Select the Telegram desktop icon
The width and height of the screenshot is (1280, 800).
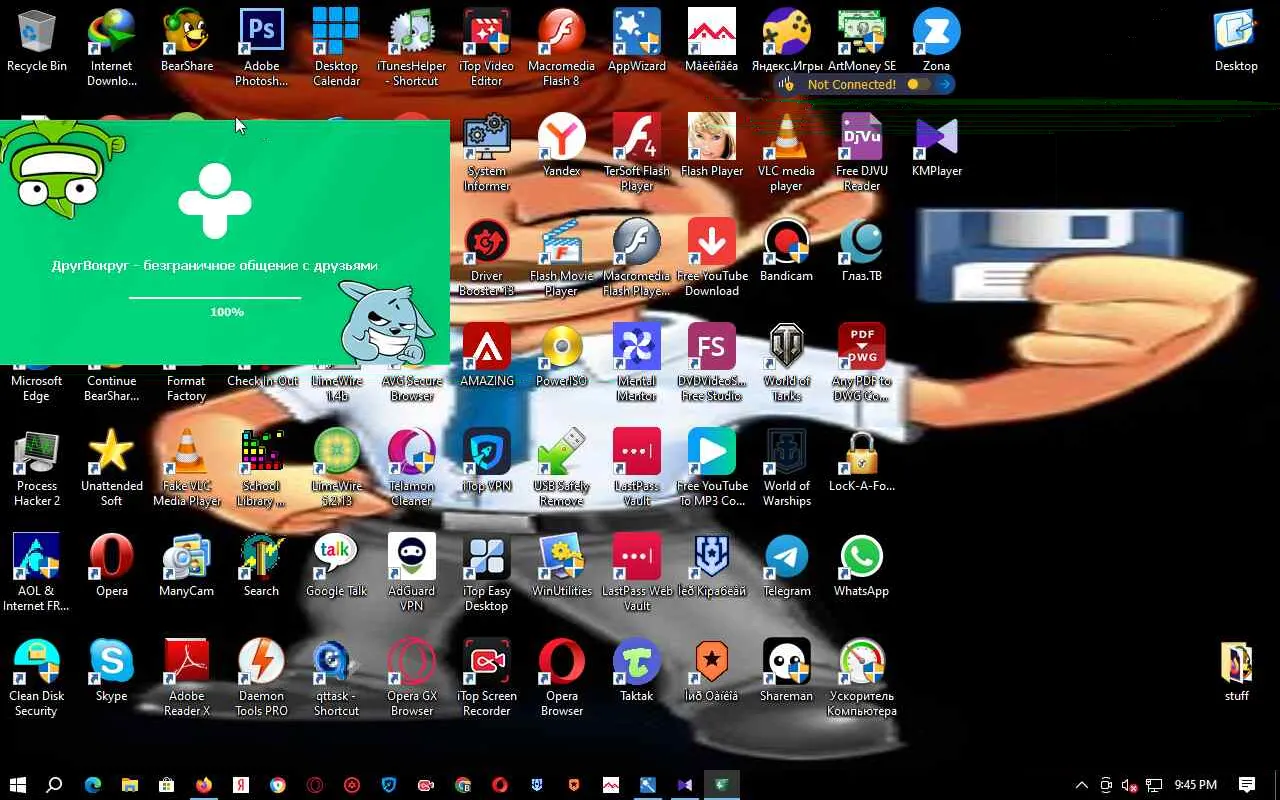pos(787,566)
